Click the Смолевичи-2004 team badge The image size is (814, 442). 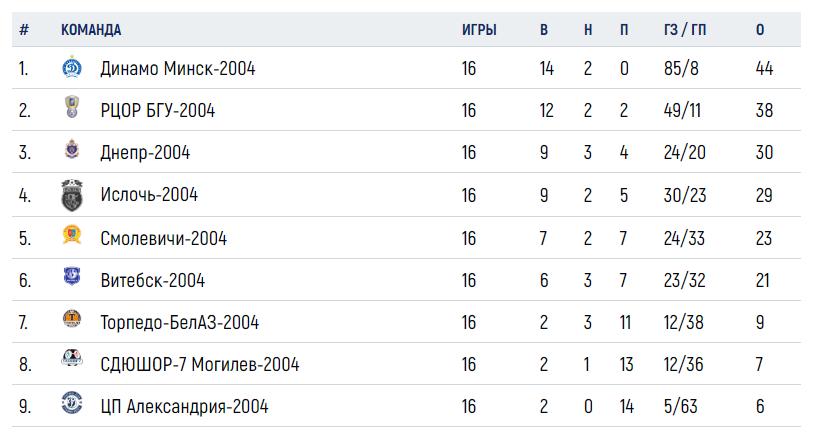[72, 234]
